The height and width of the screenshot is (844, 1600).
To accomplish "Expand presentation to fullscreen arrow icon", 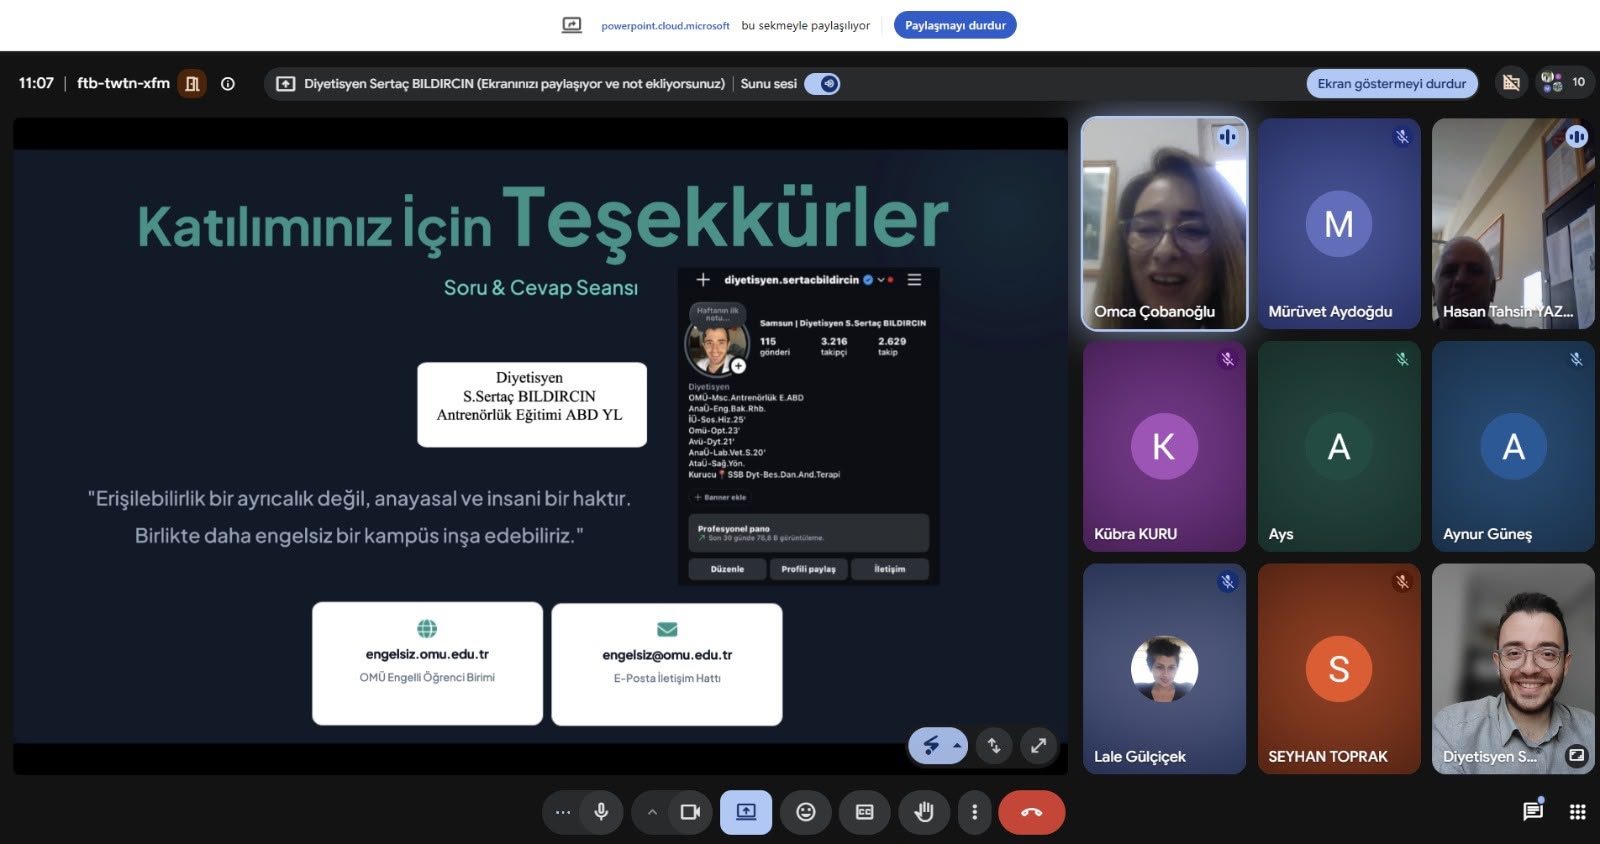I will 1039,745.
